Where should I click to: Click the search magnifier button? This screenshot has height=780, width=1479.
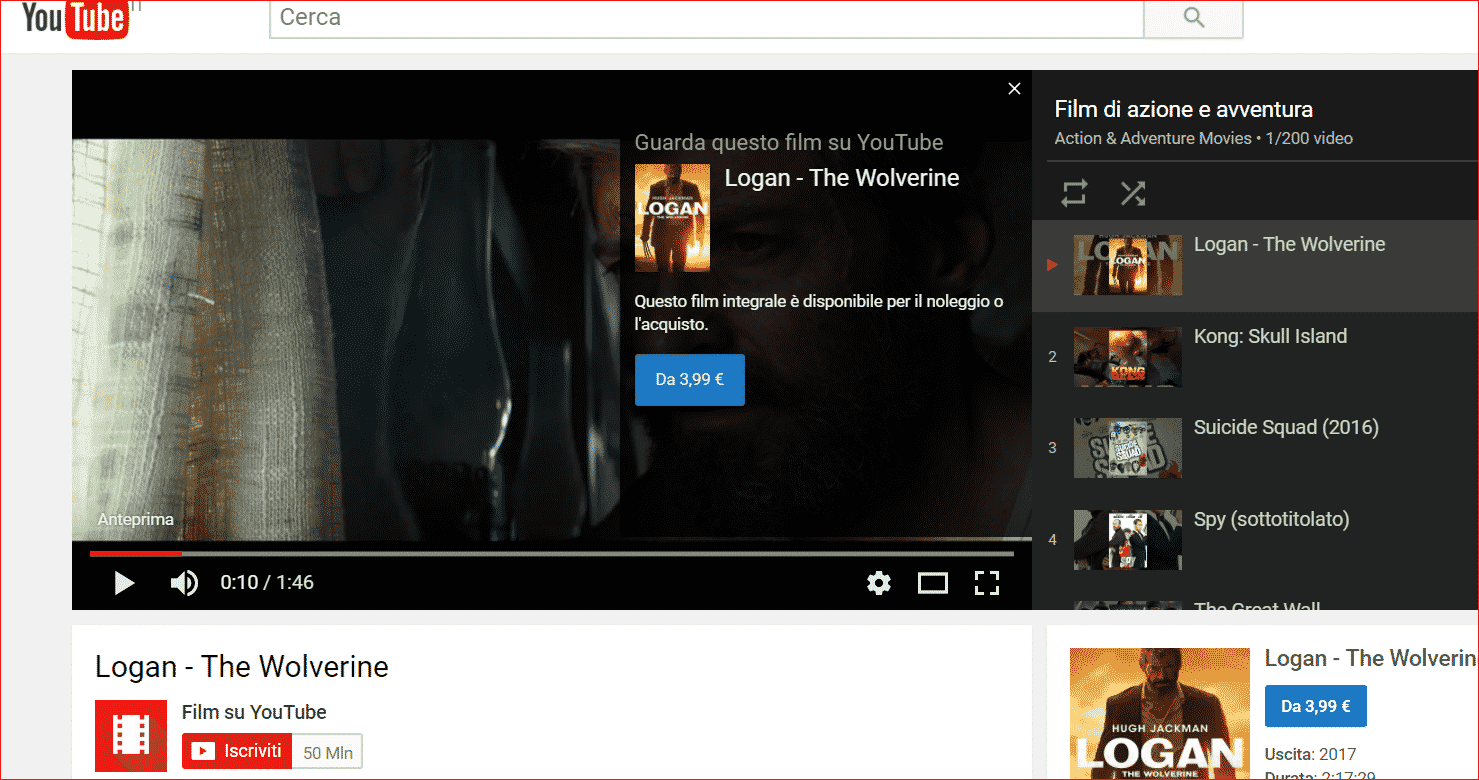point(1193,18)
